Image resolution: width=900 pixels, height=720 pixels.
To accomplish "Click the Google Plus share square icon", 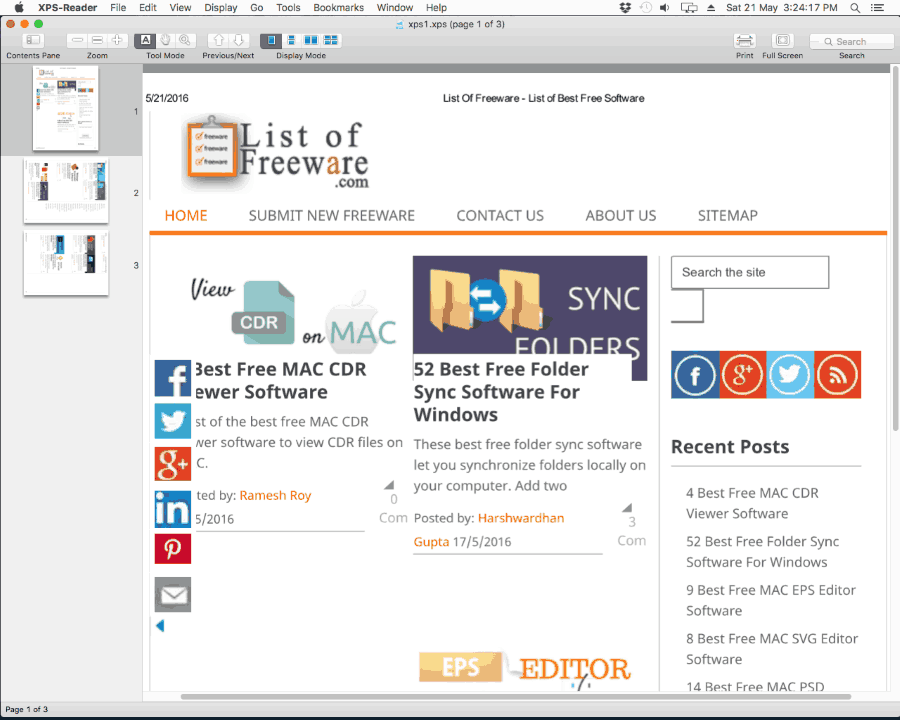I will pos(173,464).
